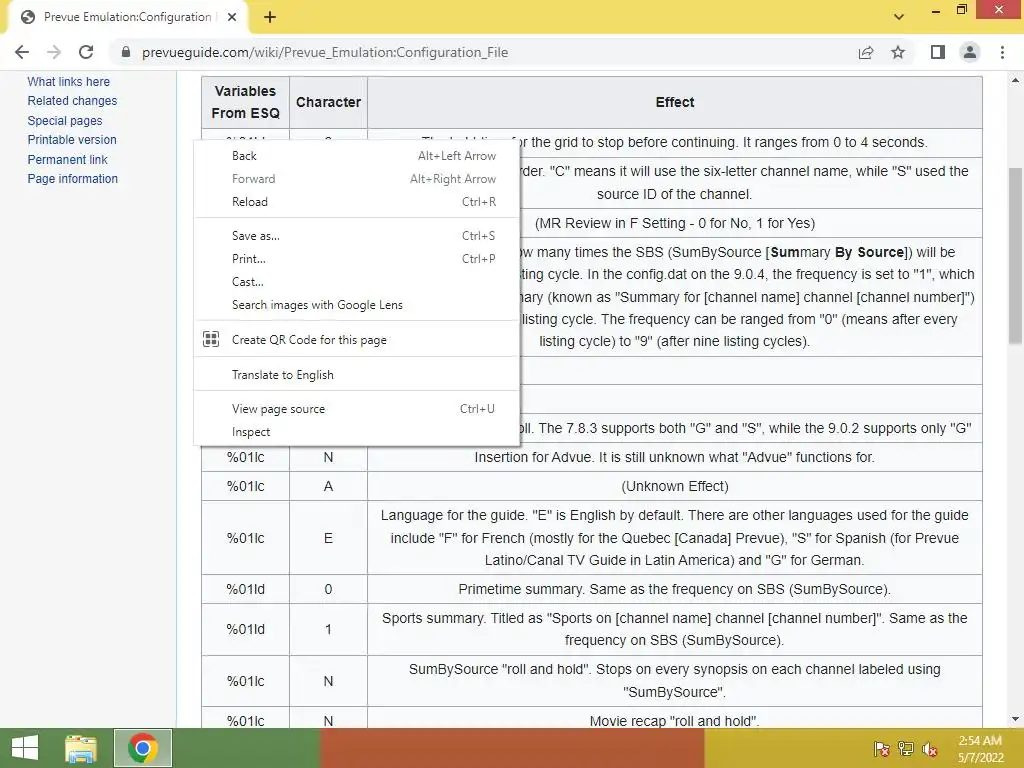This screenshot has width=1024, height=768.
Task: Select the Prevue Emulation:Configuration tab
Action: click(x=127, y=17)
